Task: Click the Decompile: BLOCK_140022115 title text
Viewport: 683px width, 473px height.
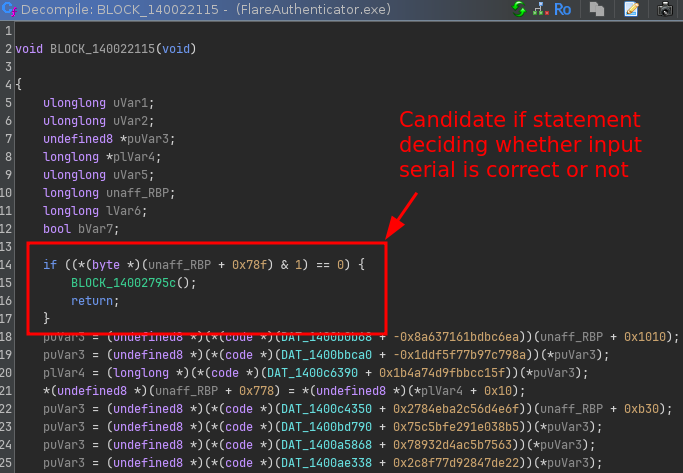Action: pyautogui.click(x=109, y=10)
